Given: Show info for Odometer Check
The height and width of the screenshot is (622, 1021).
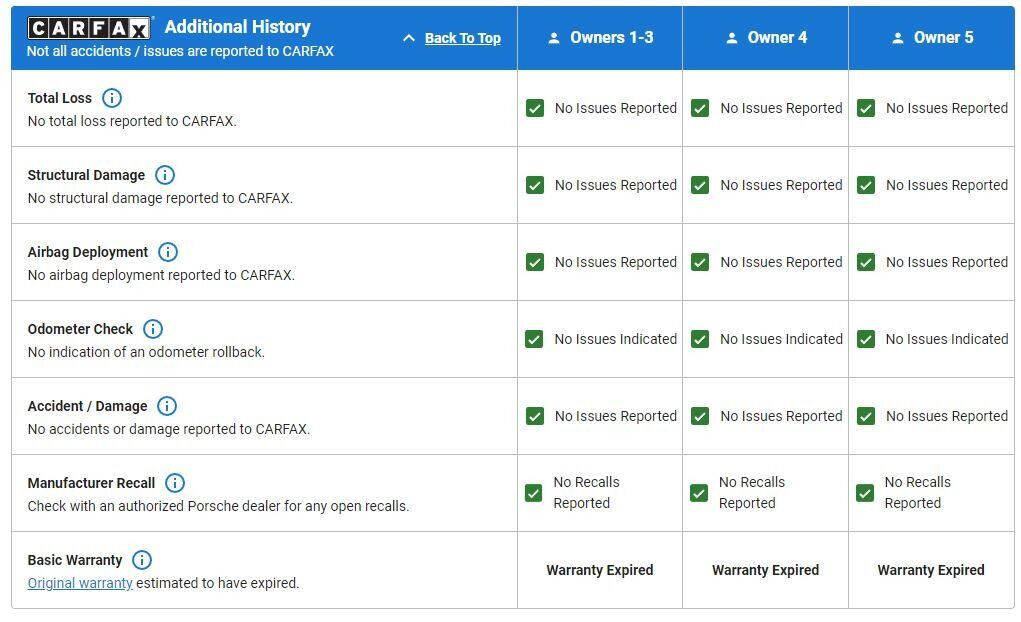Looking at the screenshot, I should click(x=153, y=329).
